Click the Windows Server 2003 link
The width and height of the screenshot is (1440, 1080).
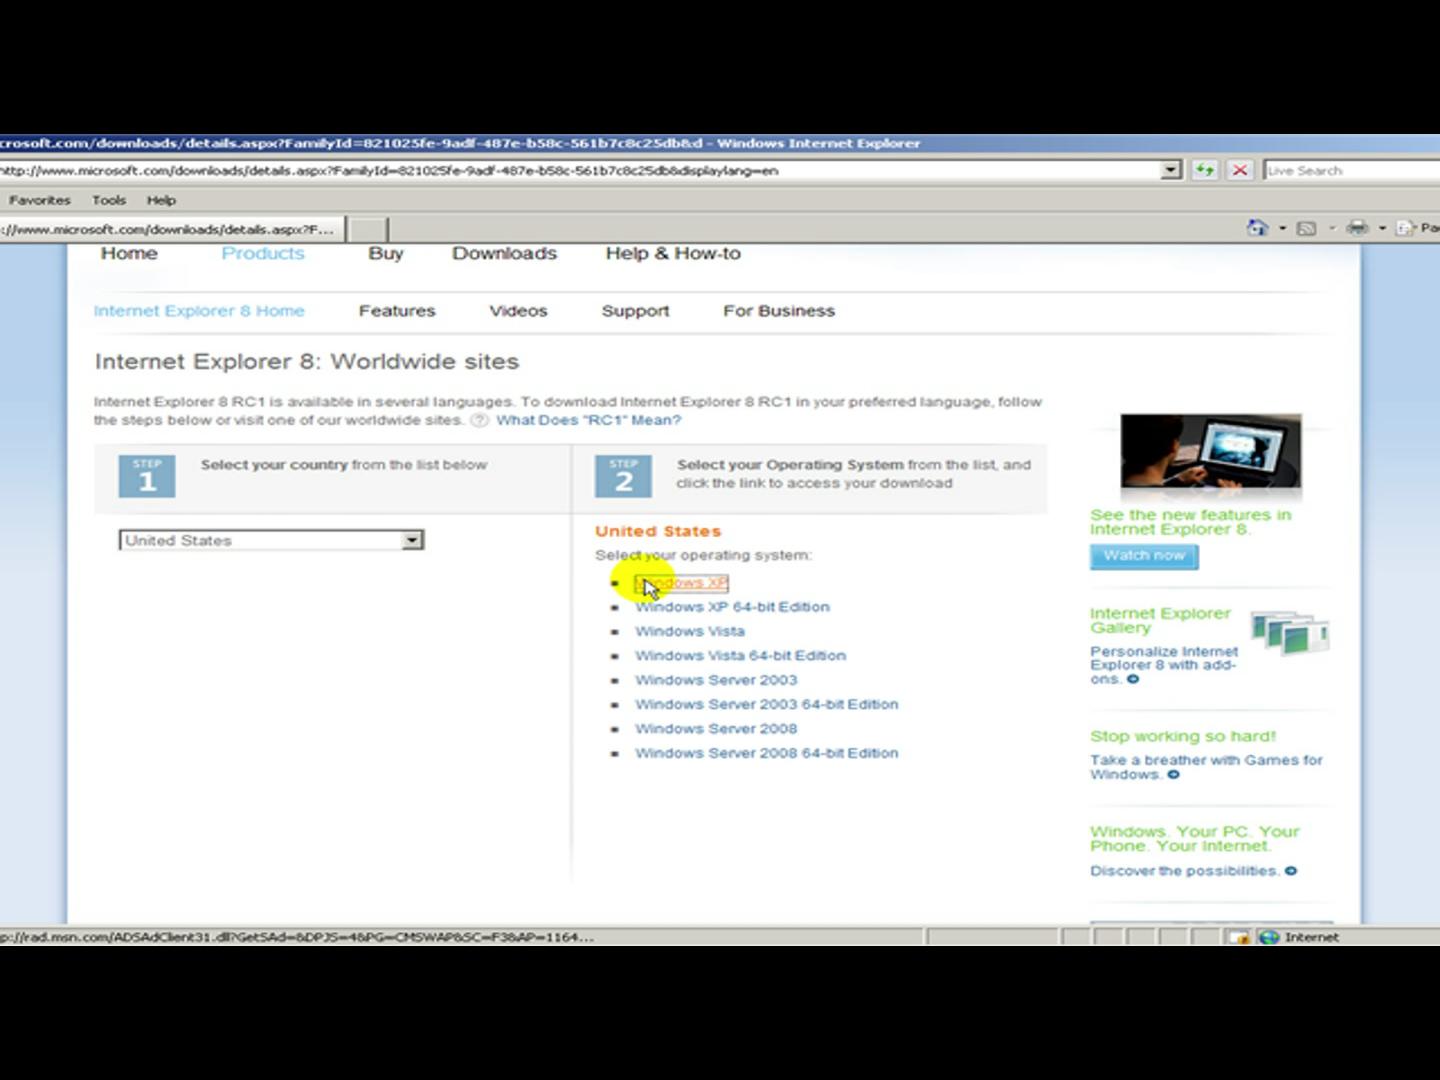716,680
